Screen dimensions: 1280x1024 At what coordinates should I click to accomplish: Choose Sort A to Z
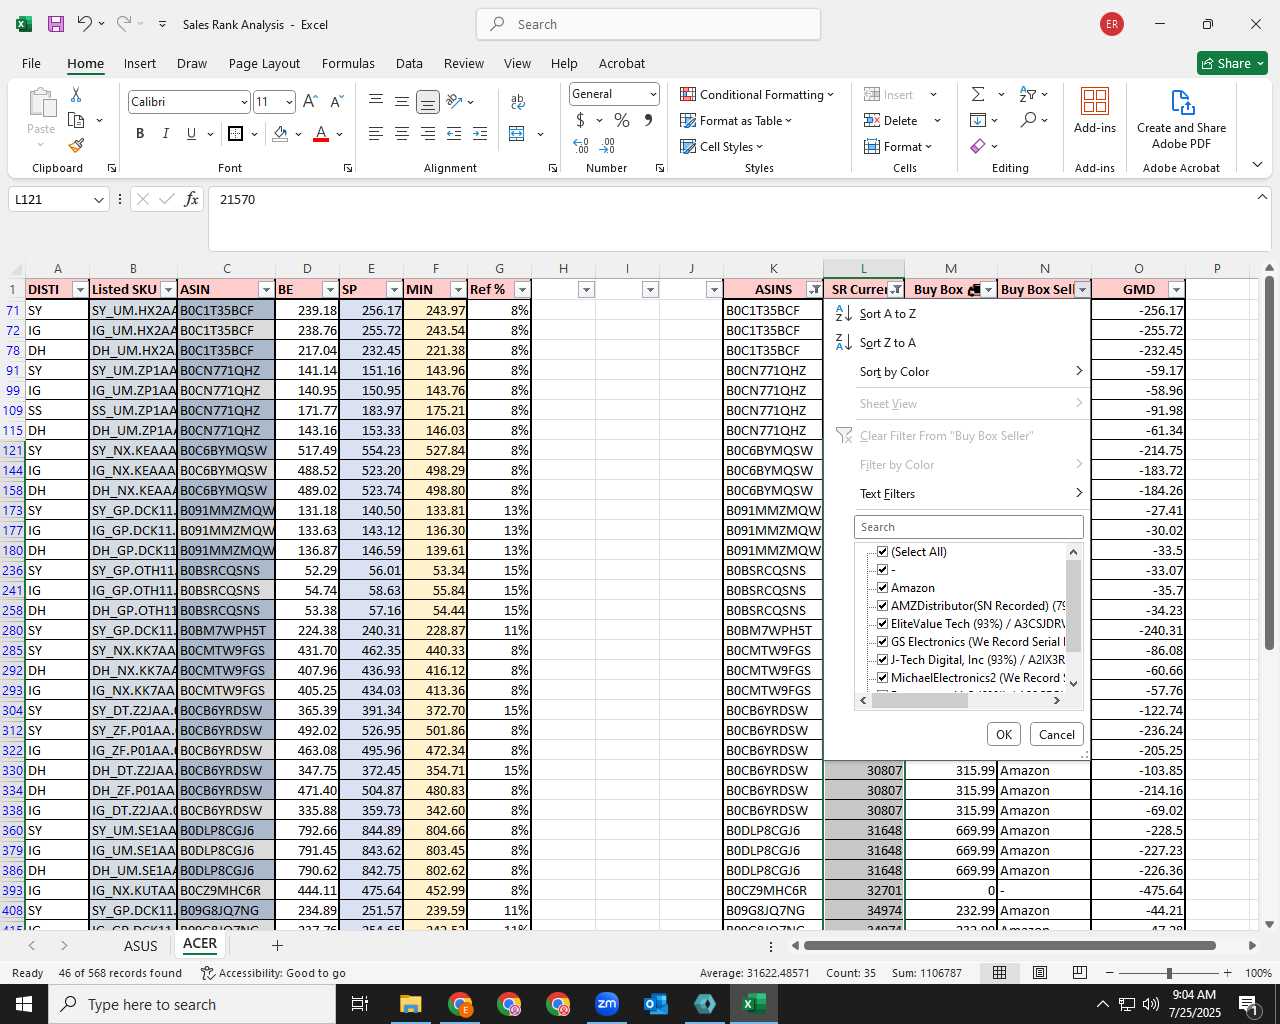887,314
